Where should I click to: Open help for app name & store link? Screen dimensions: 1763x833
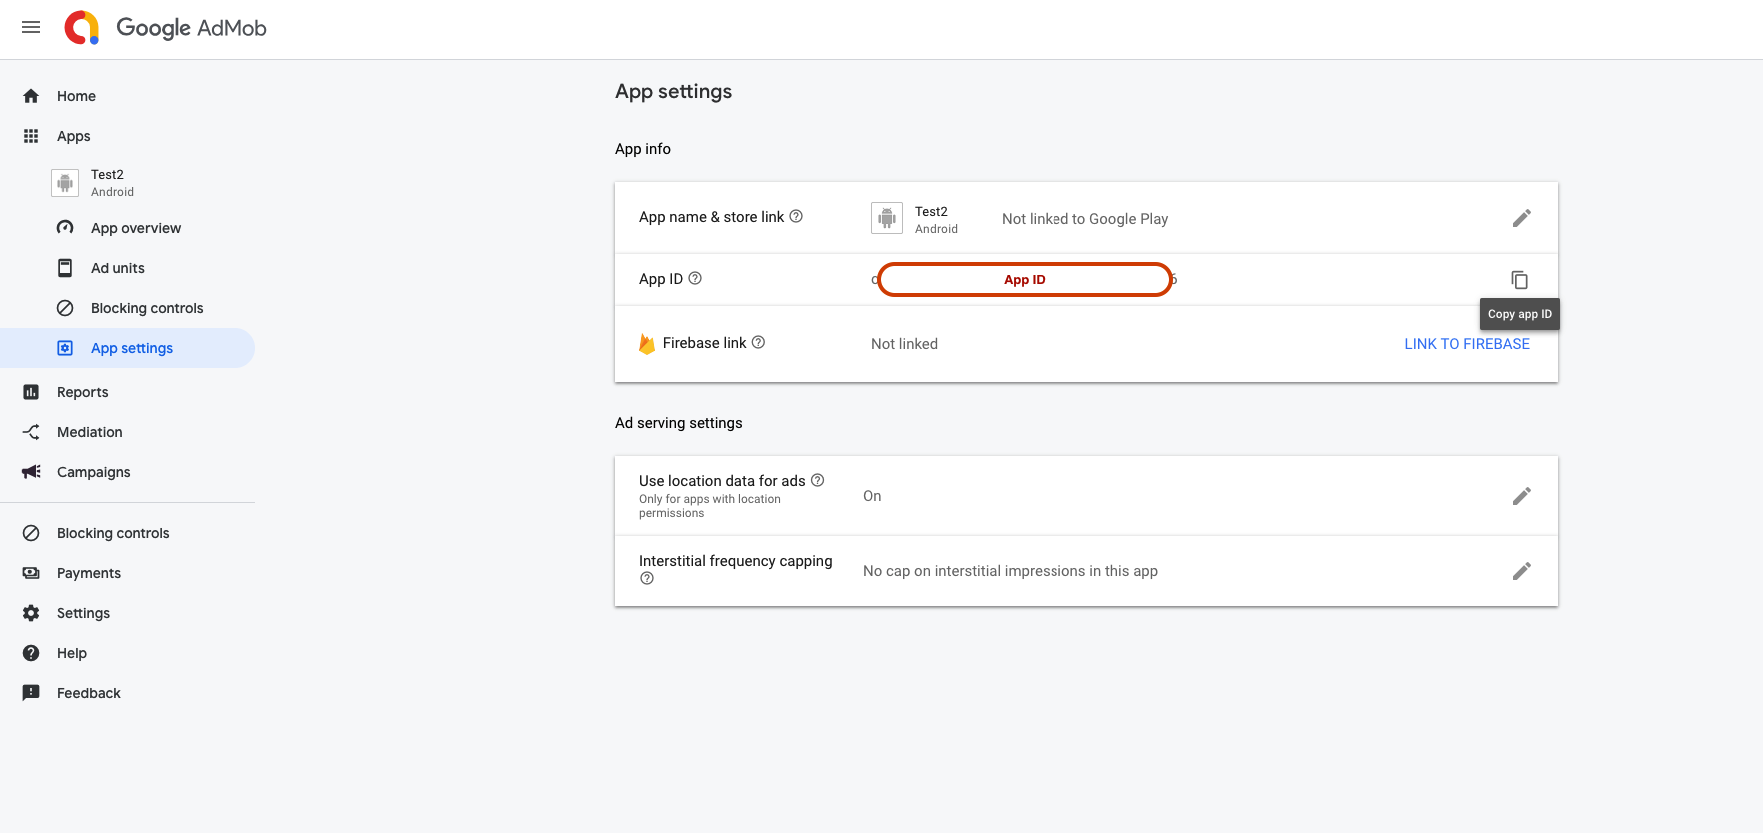tap(796, 217)
